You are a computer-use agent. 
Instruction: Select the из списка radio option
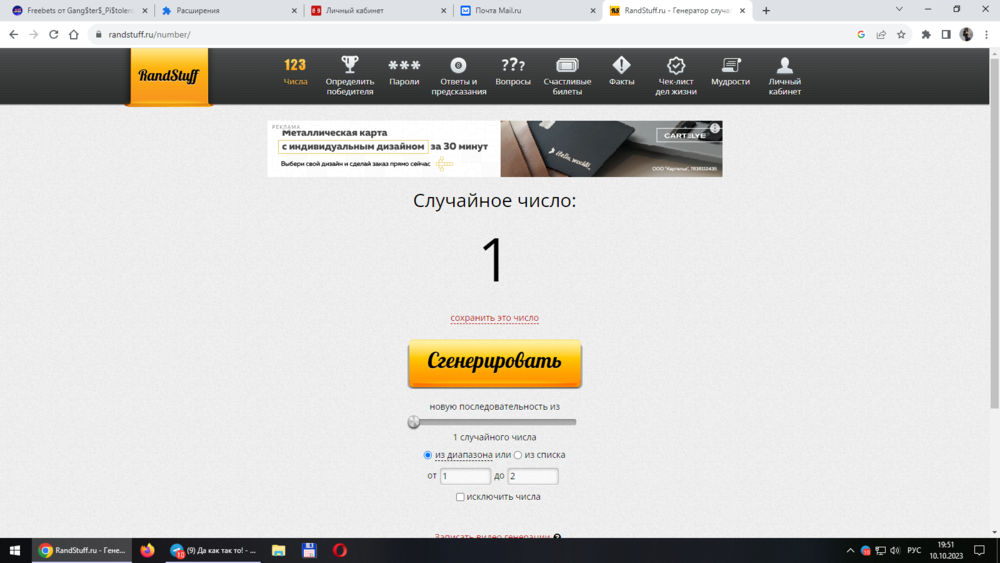click(x=518, y=455)
